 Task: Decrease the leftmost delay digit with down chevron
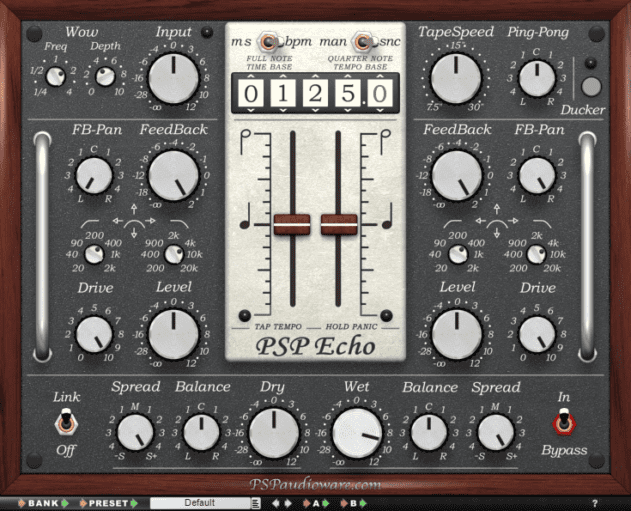[x=250, y=110]
